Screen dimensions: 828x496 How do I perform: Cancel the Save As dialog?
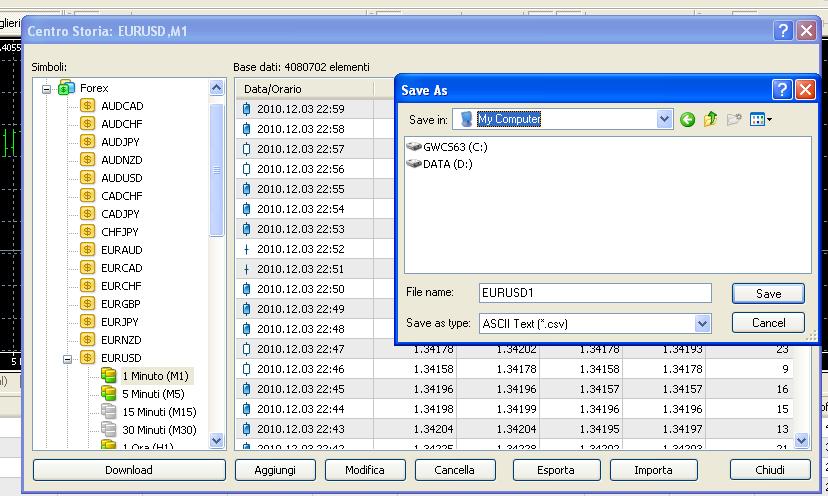pyautogui.click(x=768, y=323)
